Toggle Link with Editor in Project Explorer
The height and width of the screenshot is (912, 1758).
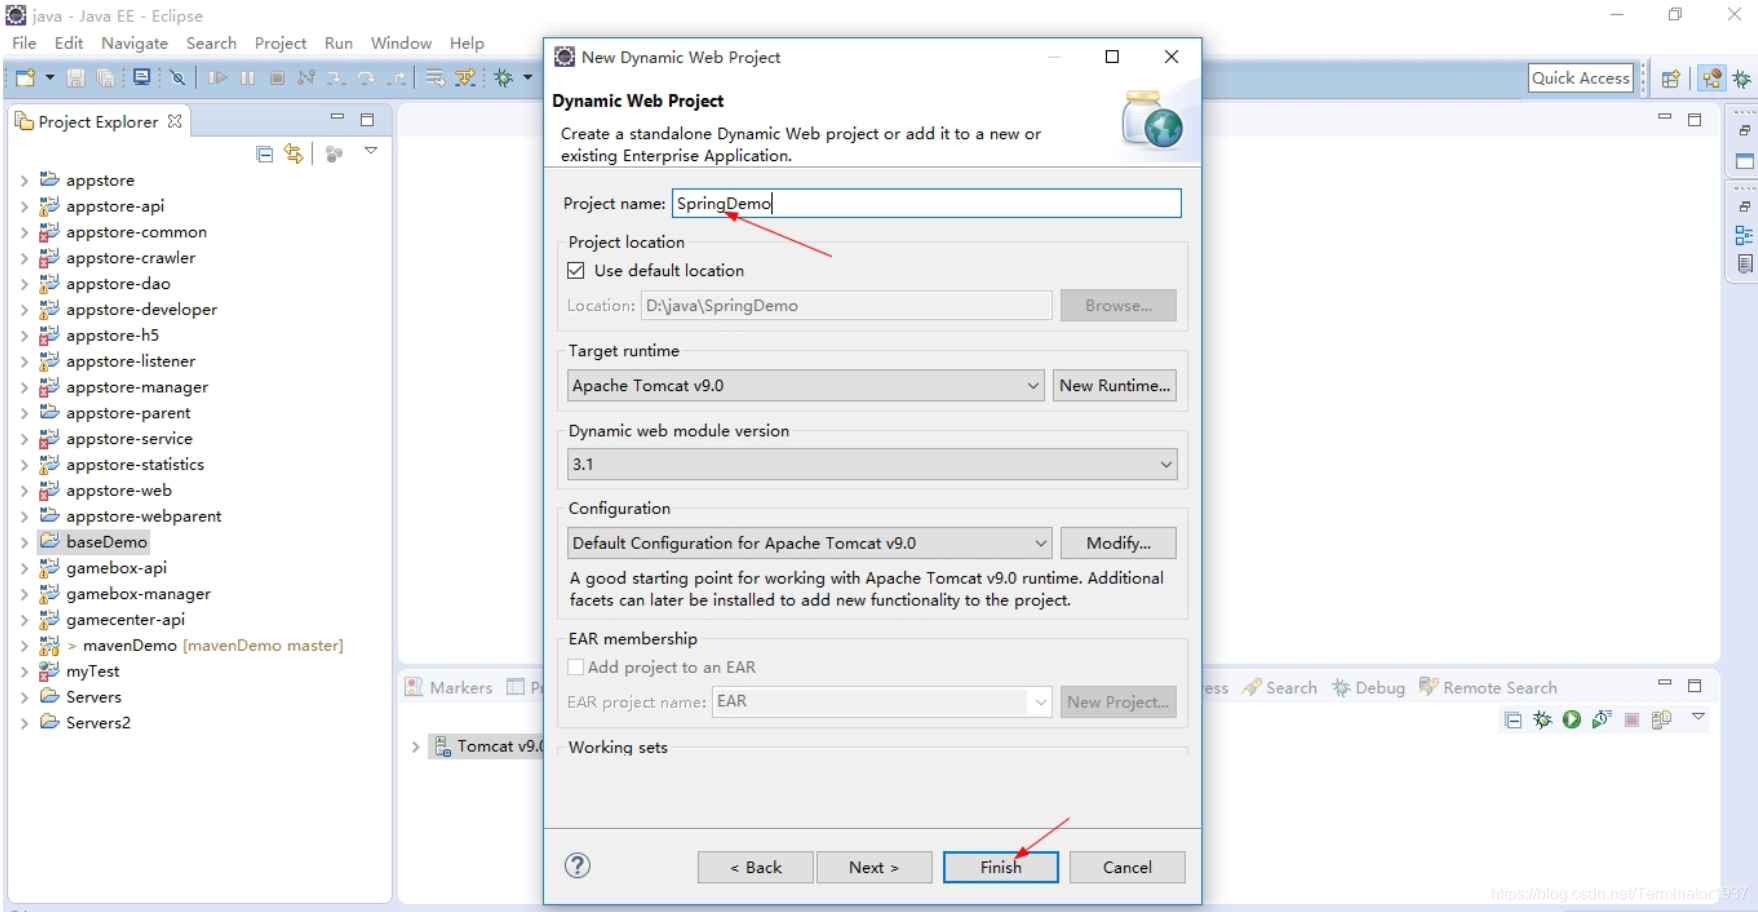click(293, 154)
